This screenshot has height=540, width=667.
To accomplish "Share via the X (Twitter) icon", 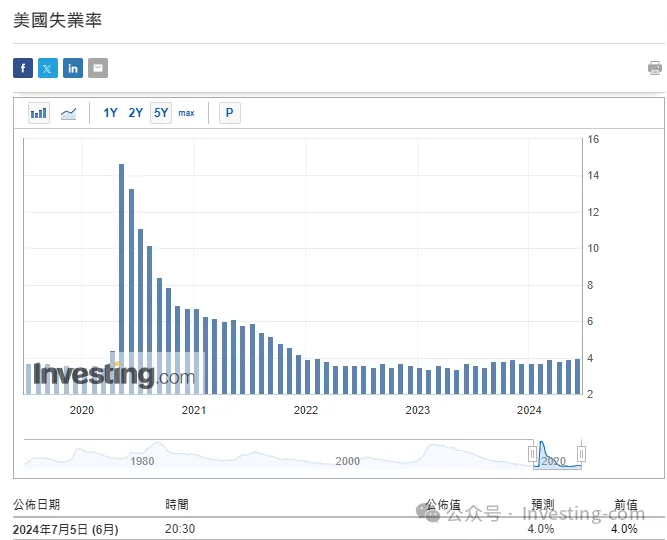I will click(48, 68).
